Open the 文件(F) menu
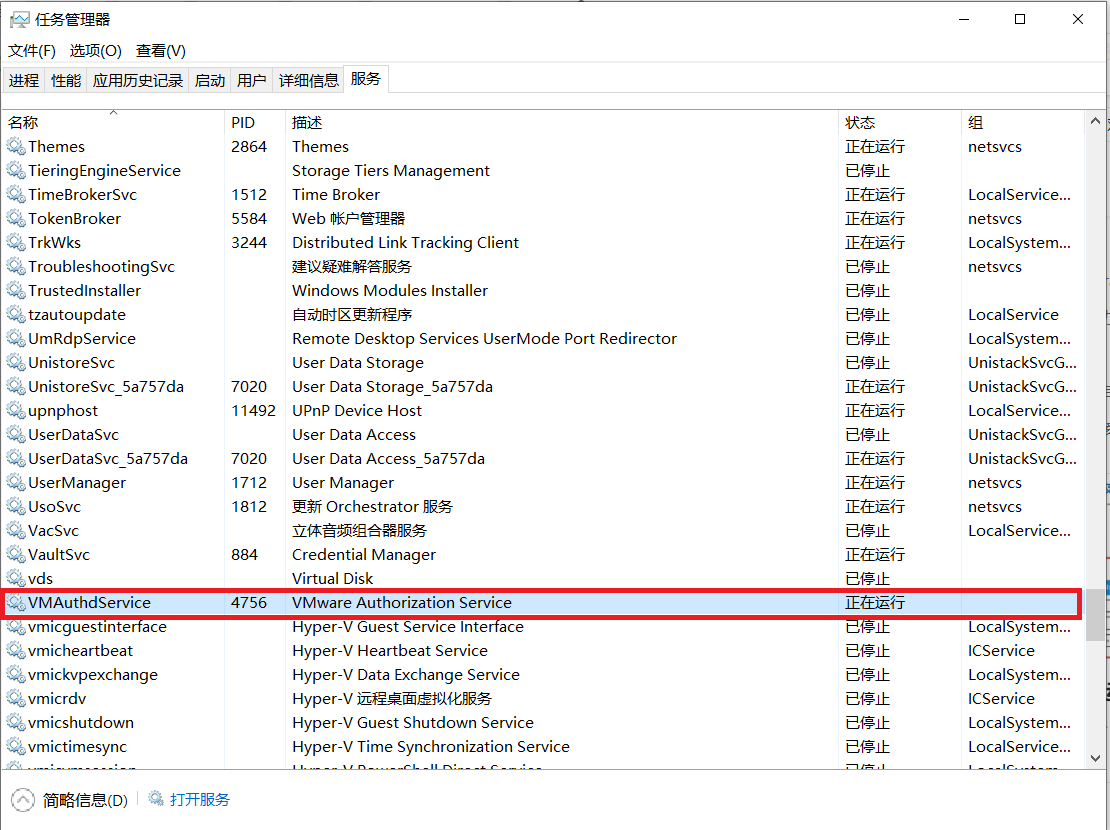Screen dimensions: 1110x830 tap(31, 51)
